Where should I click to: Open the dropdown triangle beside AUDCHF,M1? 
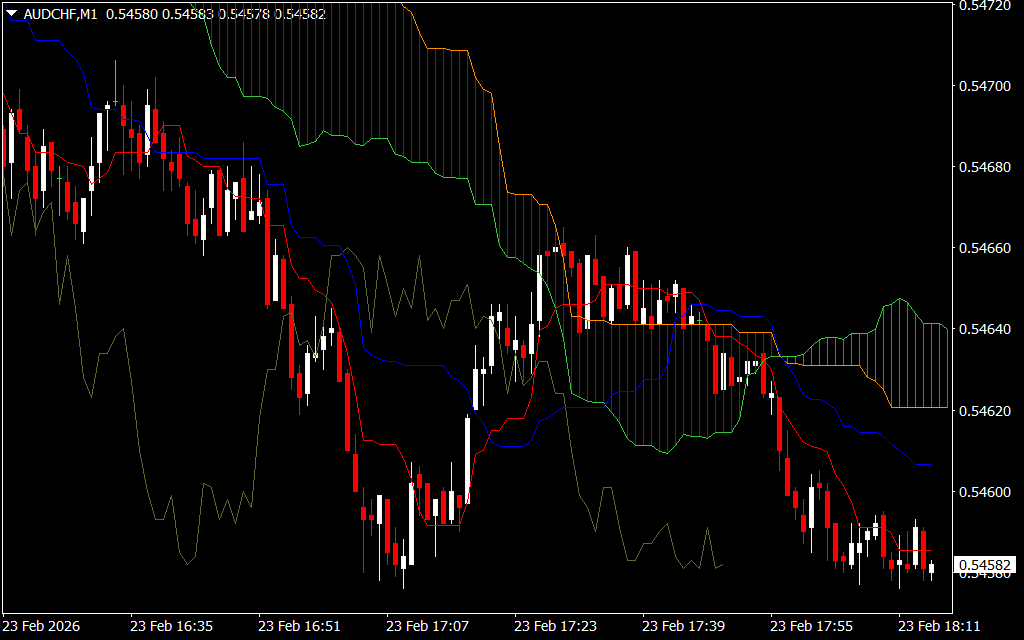tap(11, 12)
